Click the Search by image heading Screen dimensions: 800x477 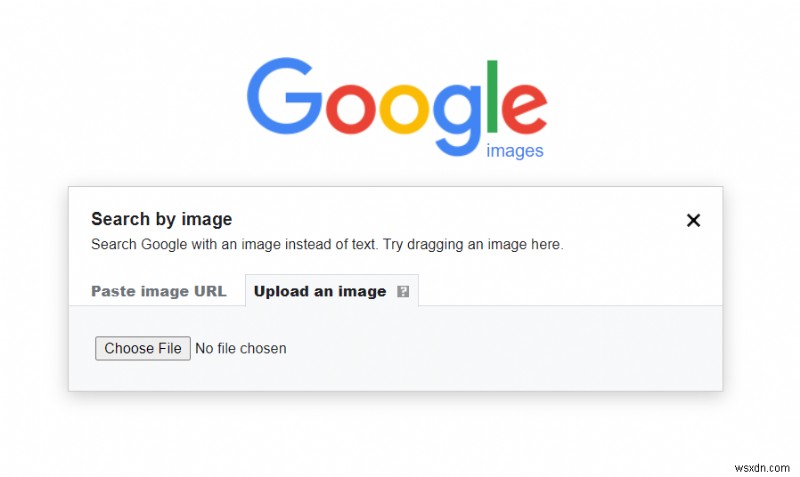click(x=161, y=219)
